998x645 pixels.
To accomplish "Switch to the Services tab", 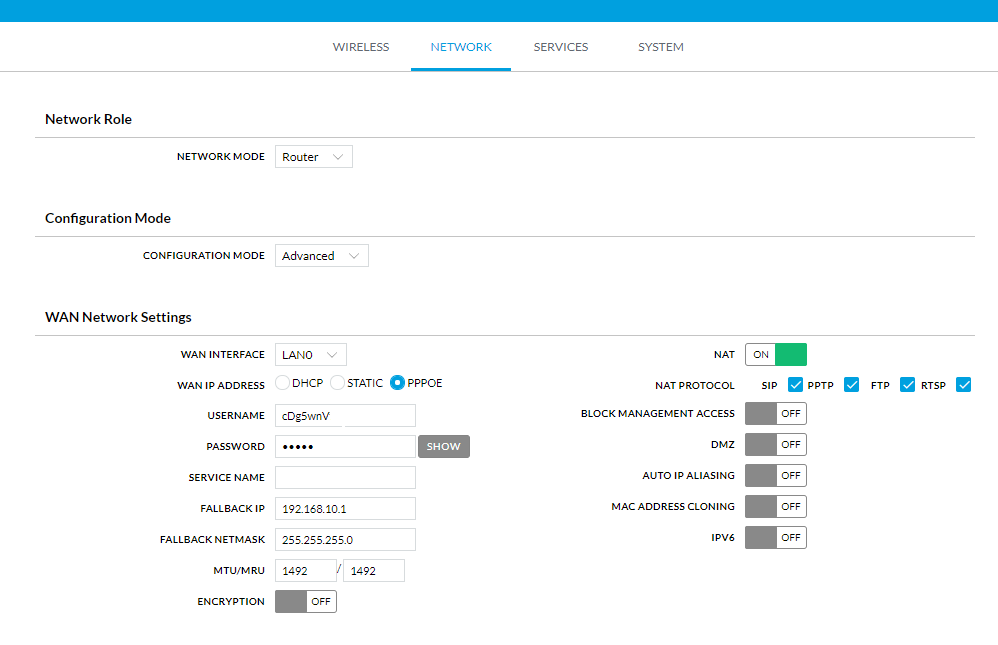I will pos(560,47).
